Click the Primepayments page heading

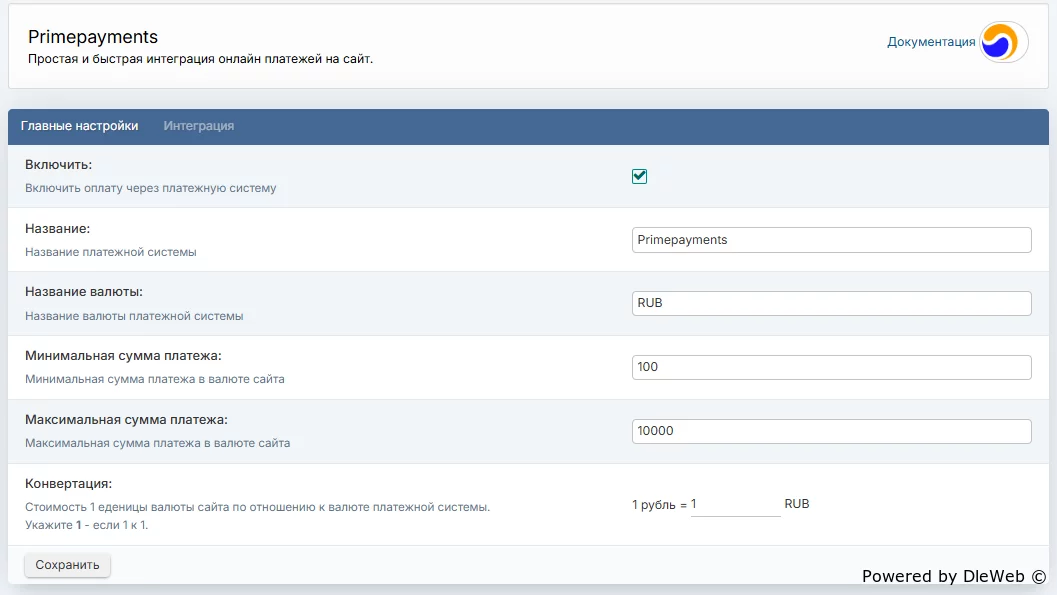pos(93,36)
